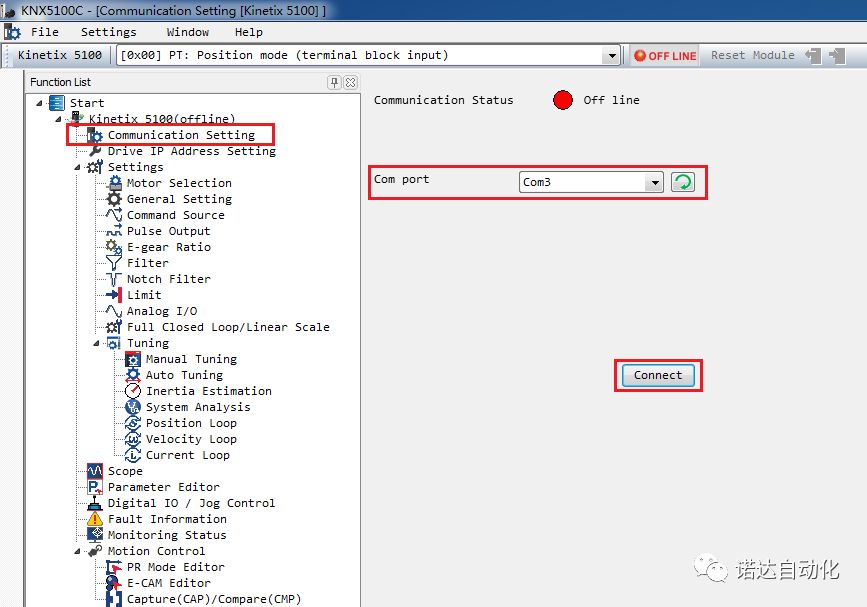Collapse the Kinetix 5100(offline) node
867x607 pixels.
(x=58, y=119)
